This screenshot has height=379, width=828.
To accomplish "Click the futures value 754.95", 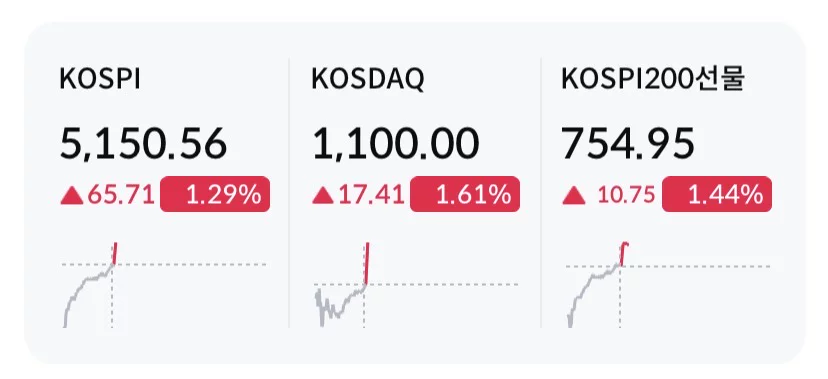I will [x=628, y=144].
